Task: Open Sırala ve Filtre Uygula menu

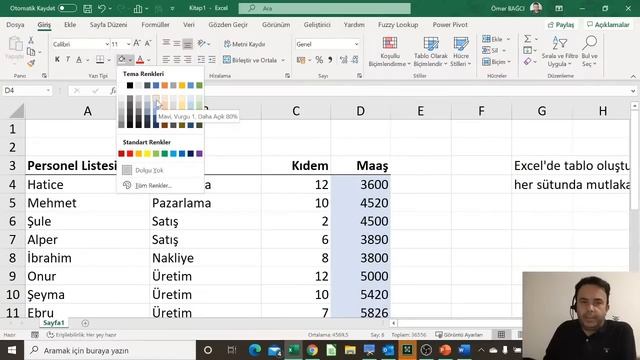Action: 560,52
